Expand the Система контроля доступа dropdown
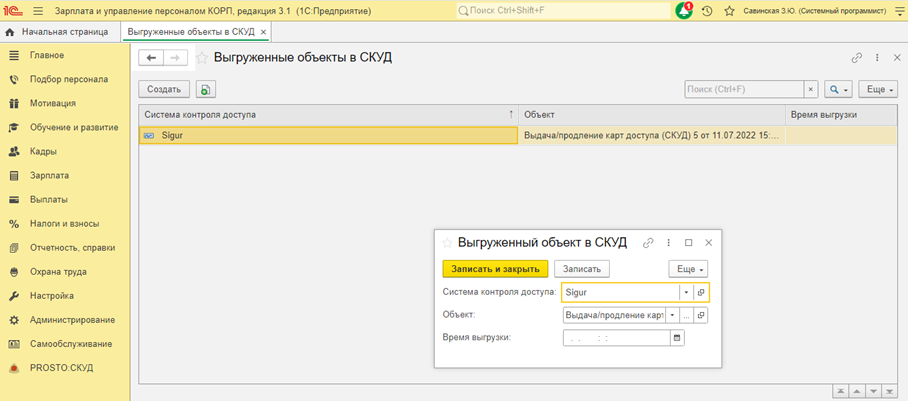 [686, 292]
